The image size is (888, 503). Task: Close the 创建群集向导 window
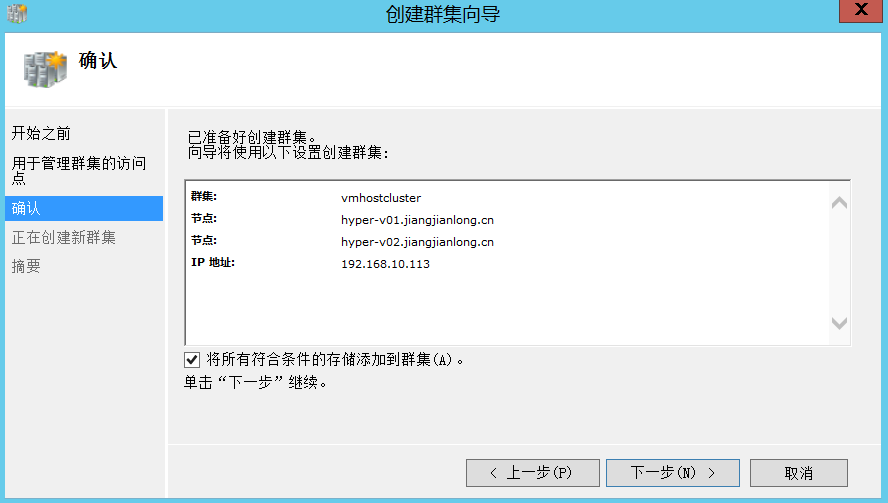pos(860,10)
